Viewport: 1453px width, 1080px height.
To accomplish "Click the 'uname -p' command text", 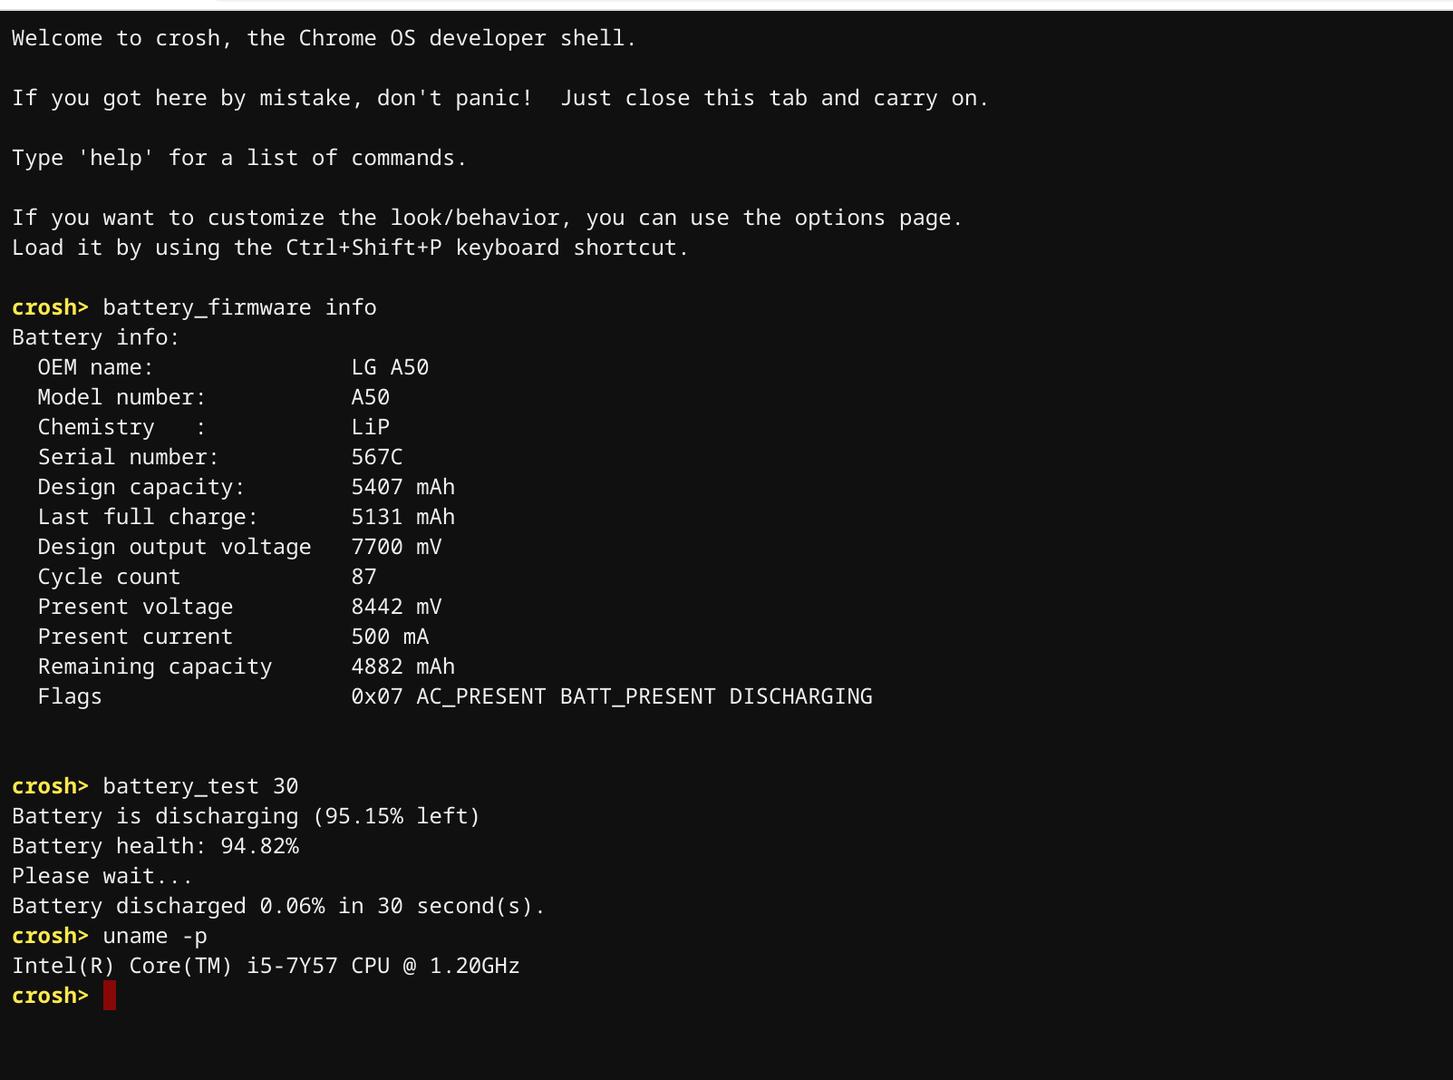I will (155, 937).
